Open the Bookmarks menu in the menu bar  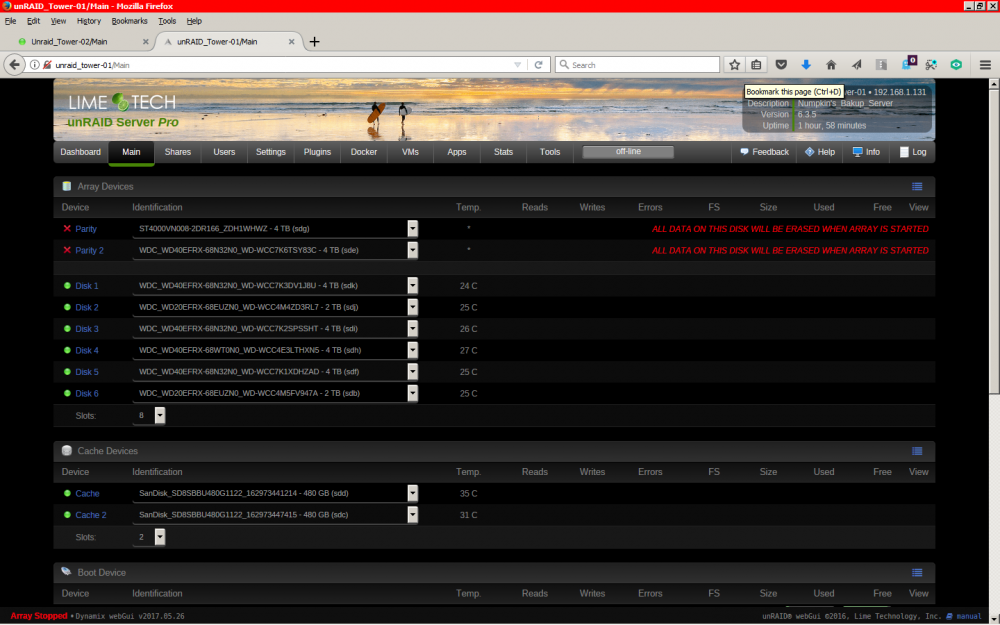coord(129,21)
